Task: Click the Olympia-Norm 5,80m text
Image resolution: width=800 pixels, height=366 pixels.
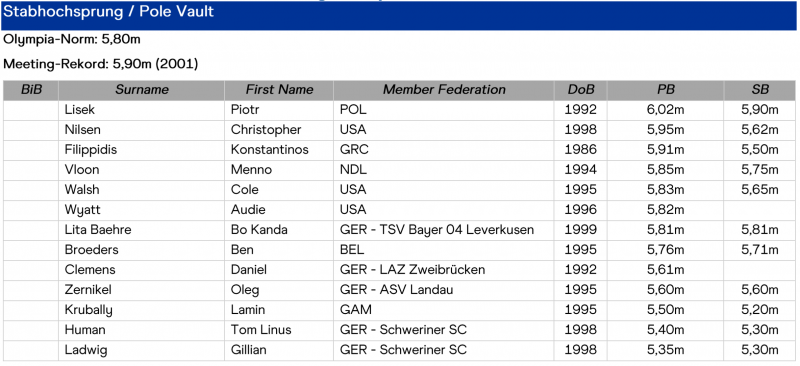Action: [72, 39]
